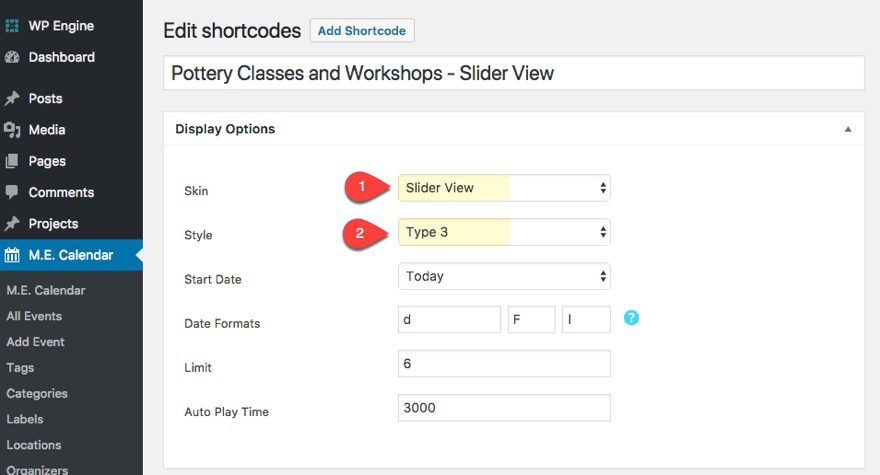This screenshot has width=880, height=475.
Task: Click the shortcode title field
Action: click(513, 73)
